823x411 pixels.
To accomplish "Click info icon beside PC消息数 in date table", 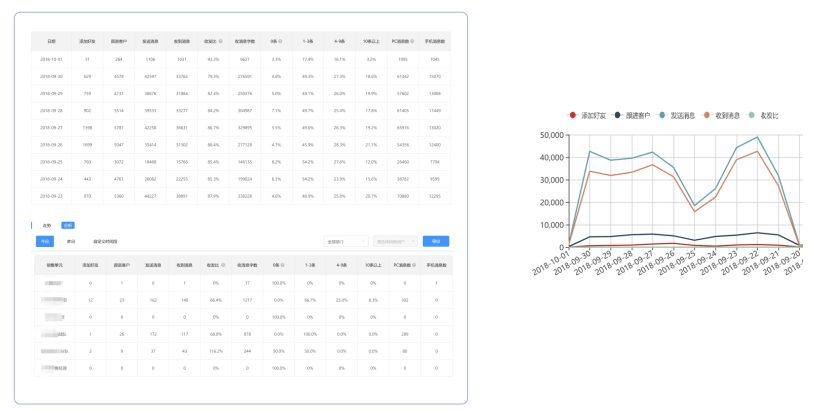I will (413, 41).
